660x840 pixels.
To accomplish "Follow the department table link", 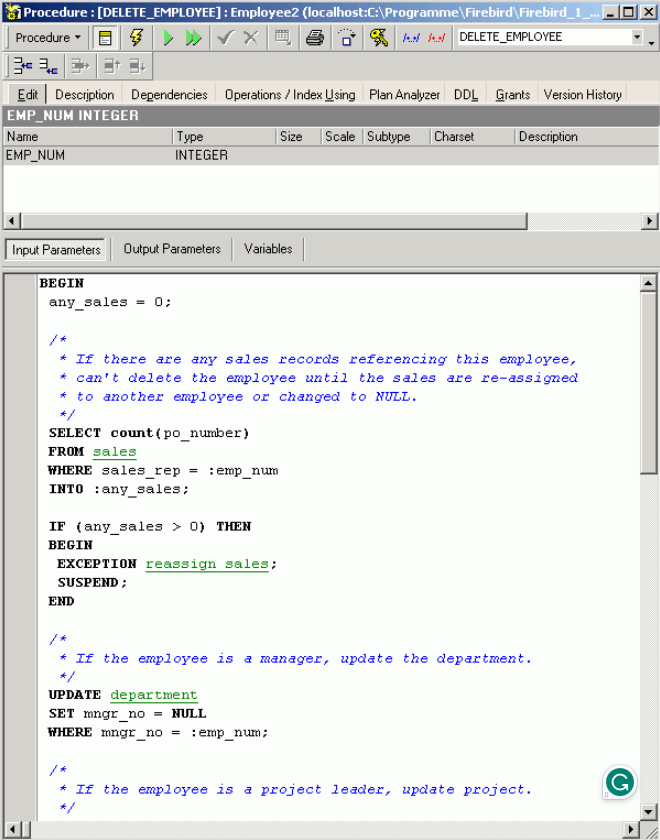I will tap(154, 695).
